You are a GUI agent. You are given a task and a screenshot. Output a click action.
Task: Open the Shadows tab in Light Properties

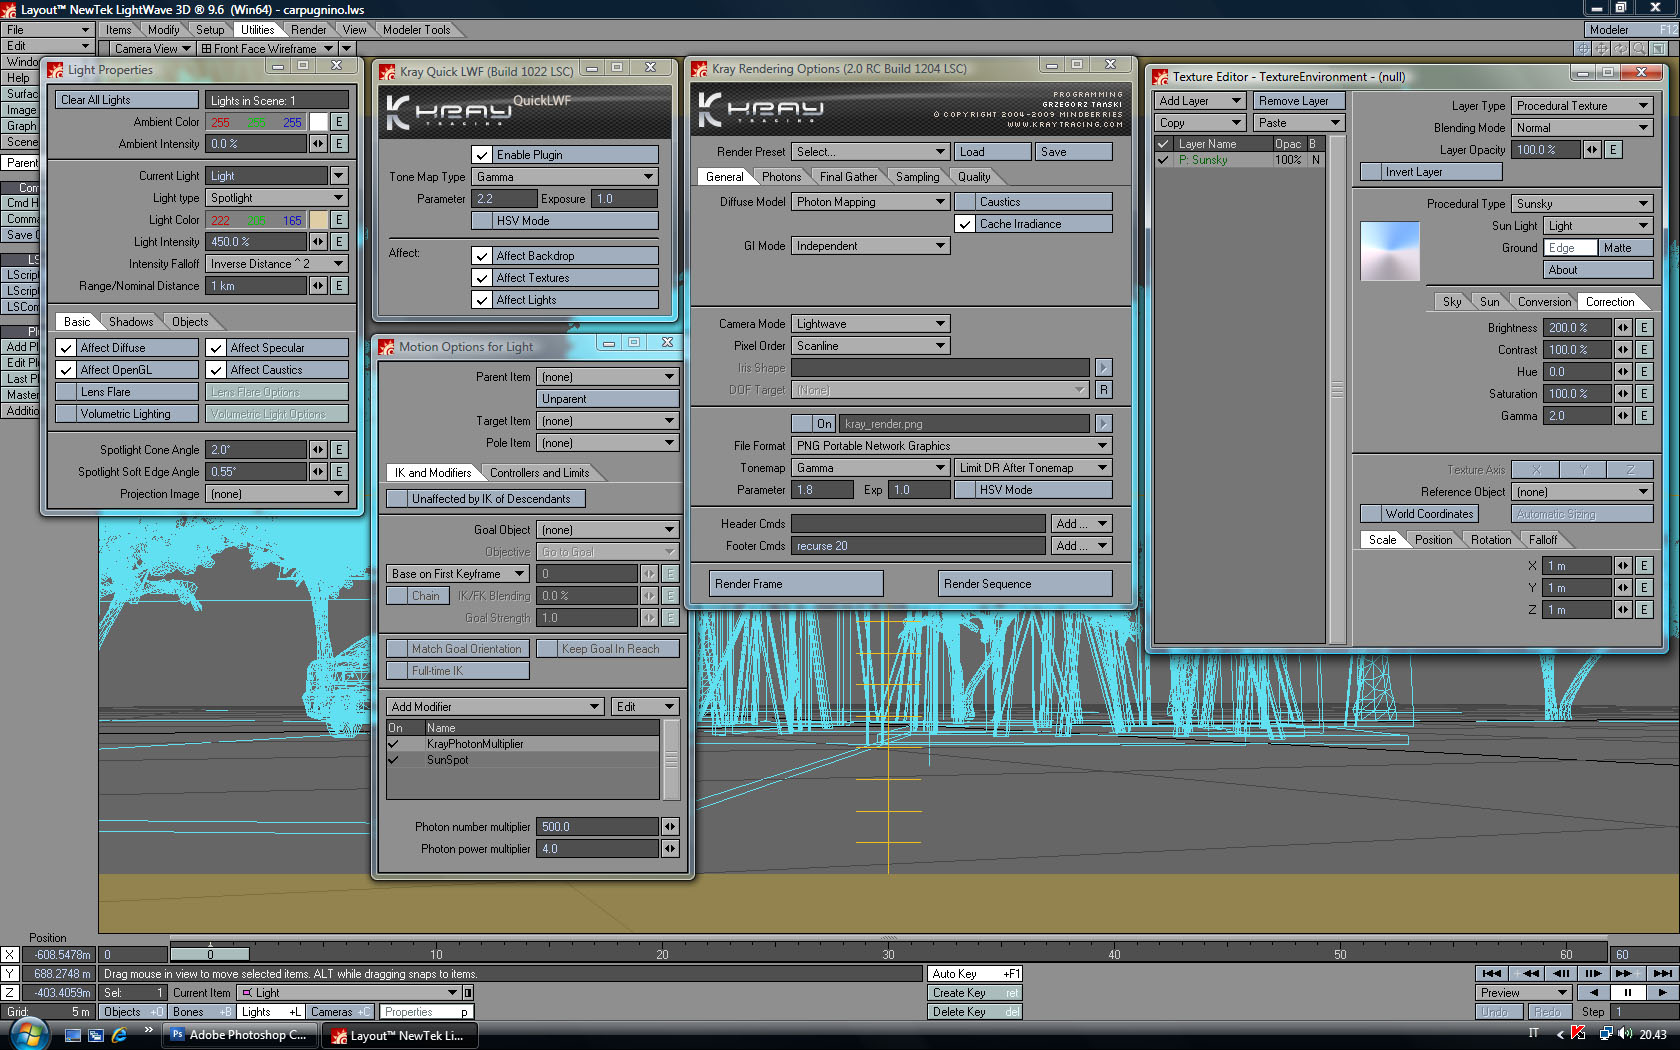click(131, 322)
